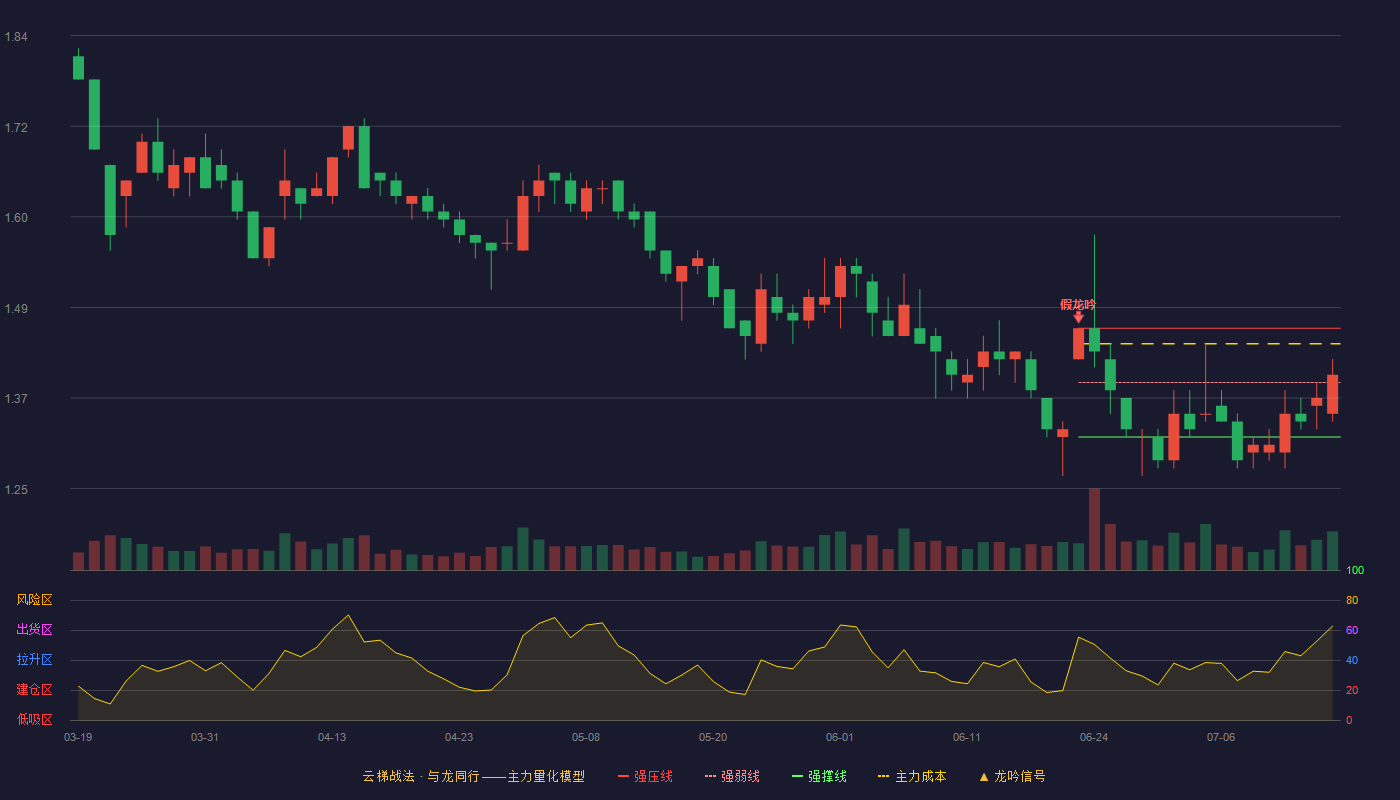The height and width of the screenshot is (800, 1400).
Task: Click the tallest red volume bar
Action: click(x=1094, y=529)
